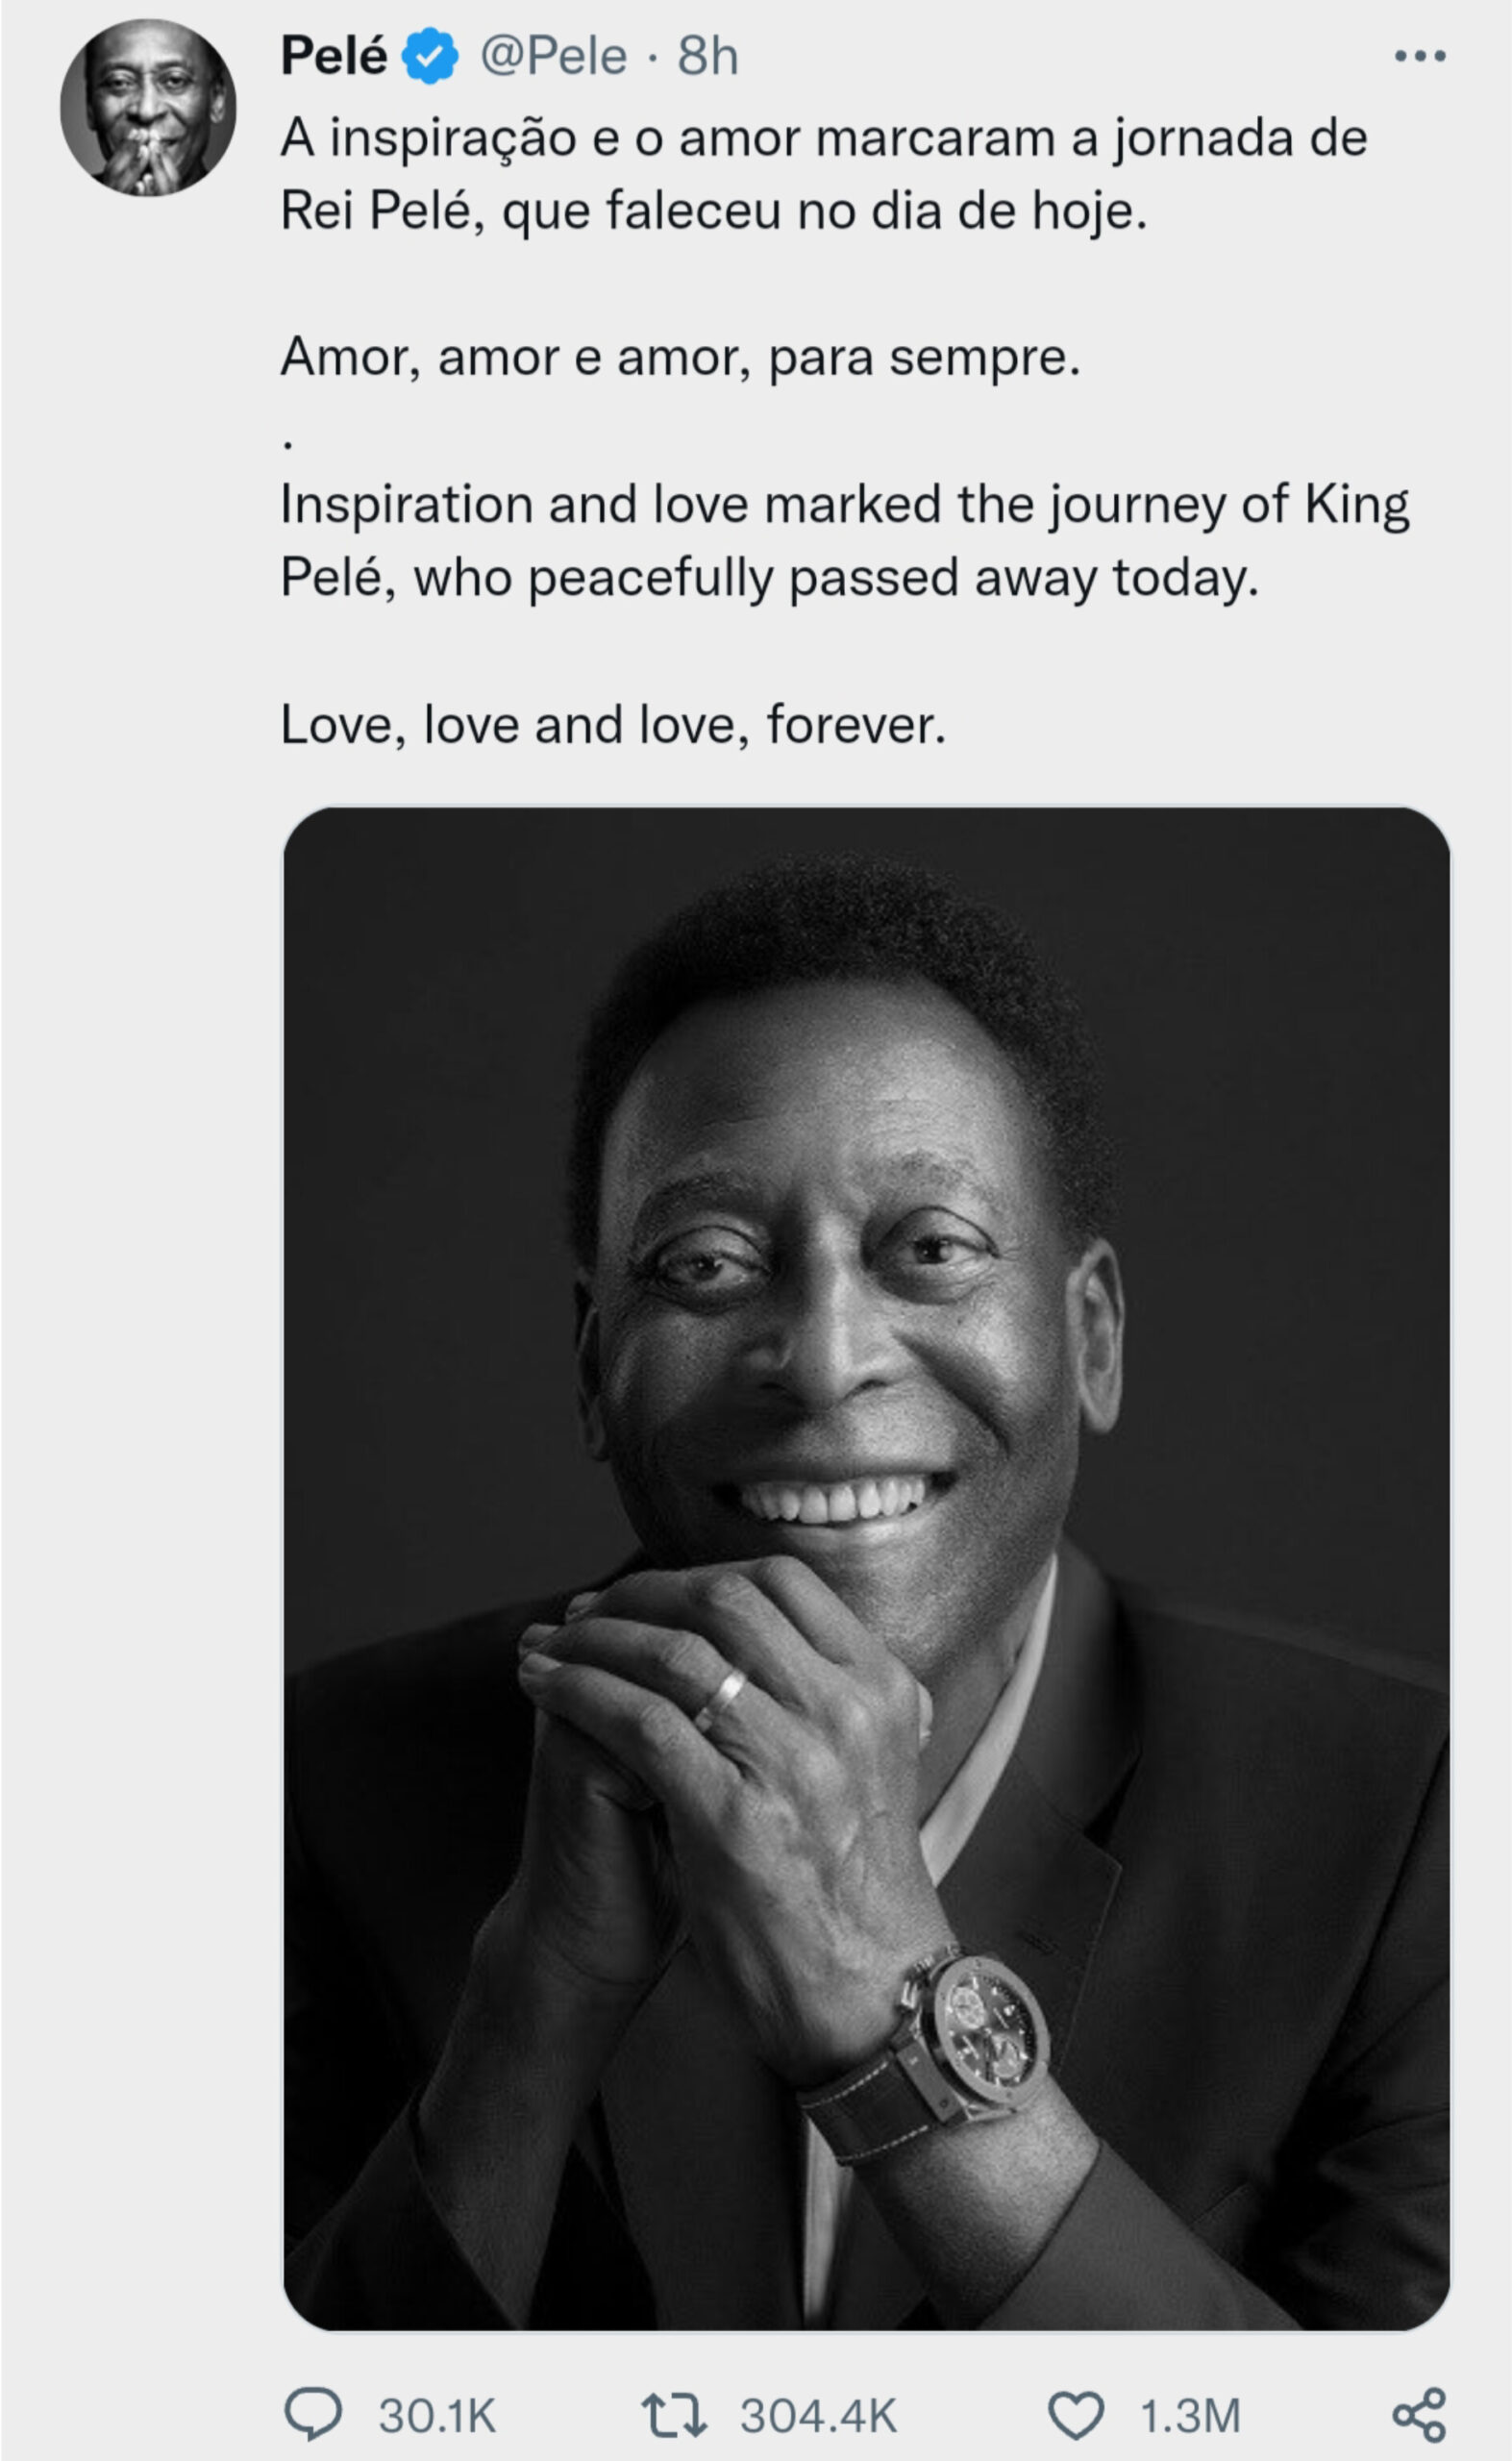The image size is (1512, 2461).
Task: Click the retweet arrows icon
Action: 673,2414
